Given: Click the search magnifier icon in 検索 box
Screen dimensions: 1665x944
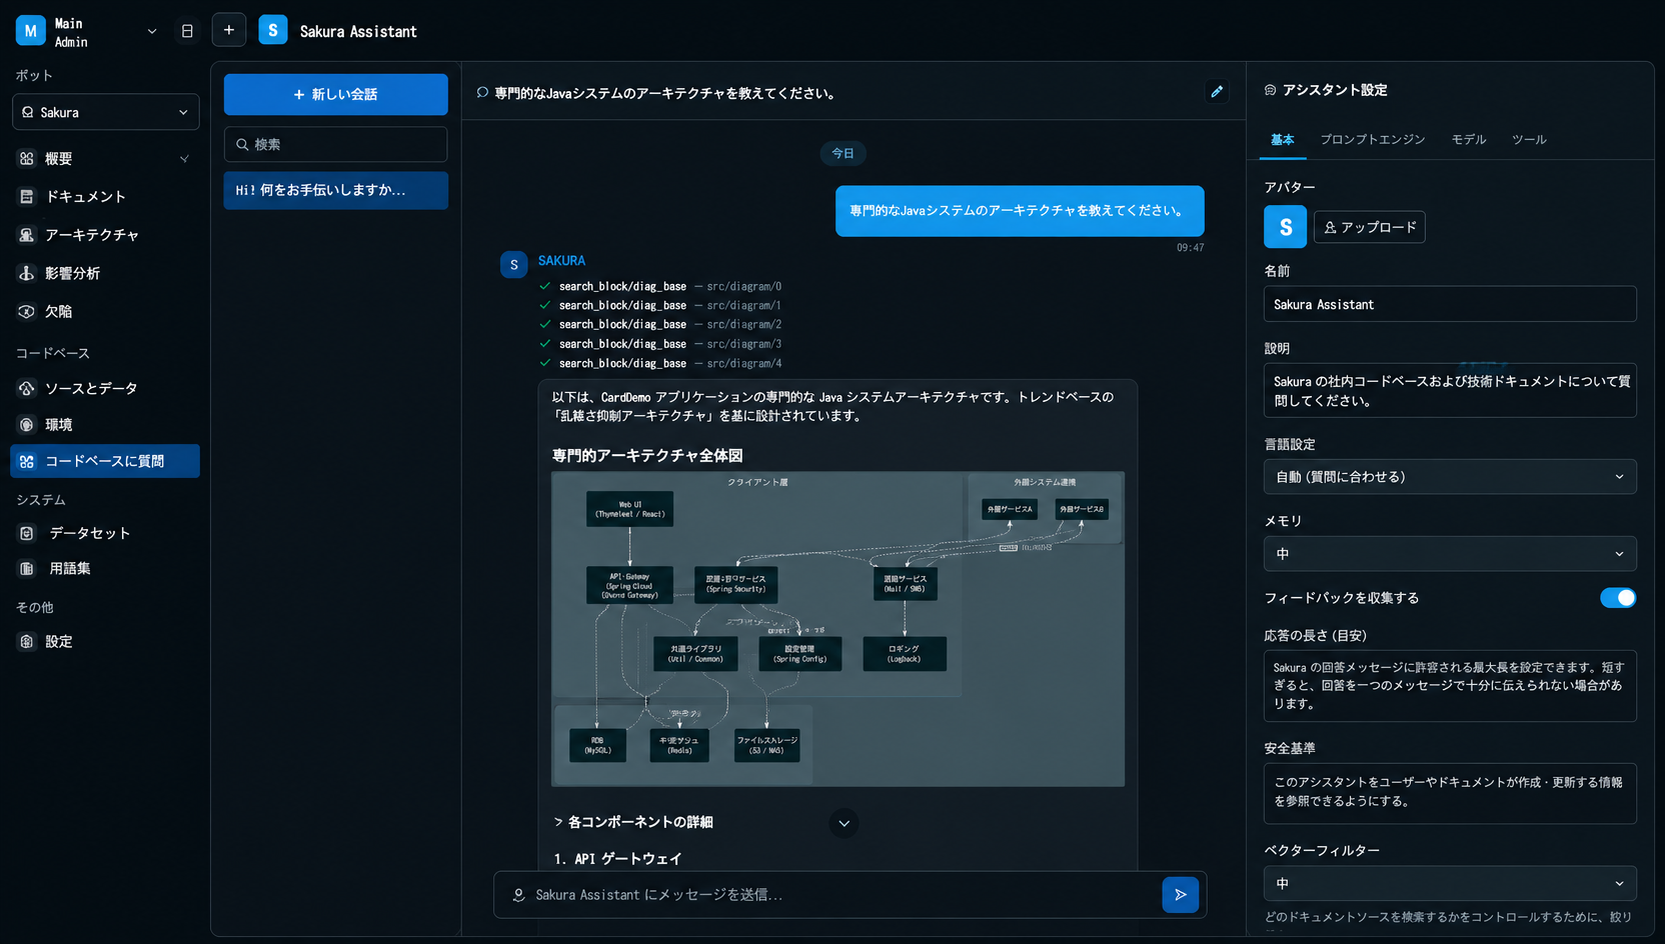Looking at the screenshot, I should (x=242, y=144).
